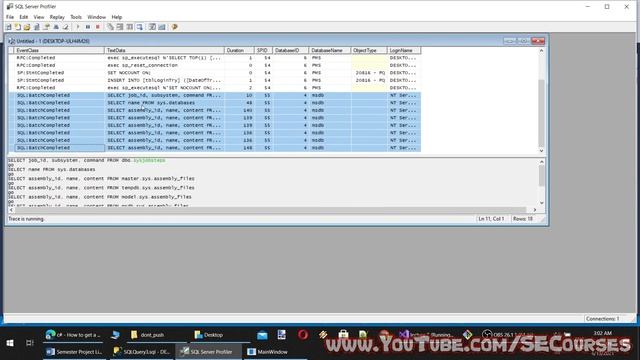640x360 pixels.
Task: Click the 'Ln 11, Col 1' status entry
Action: click(x=491, y=219)
